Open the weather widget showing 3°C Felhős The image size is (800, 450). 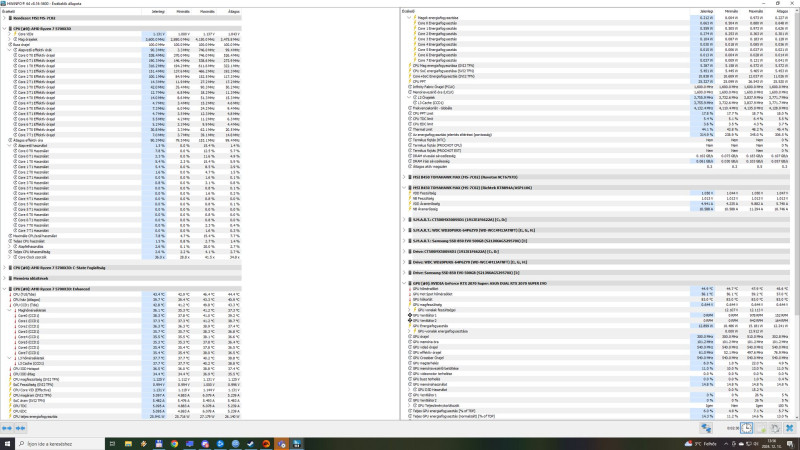[x=702, y=444]
